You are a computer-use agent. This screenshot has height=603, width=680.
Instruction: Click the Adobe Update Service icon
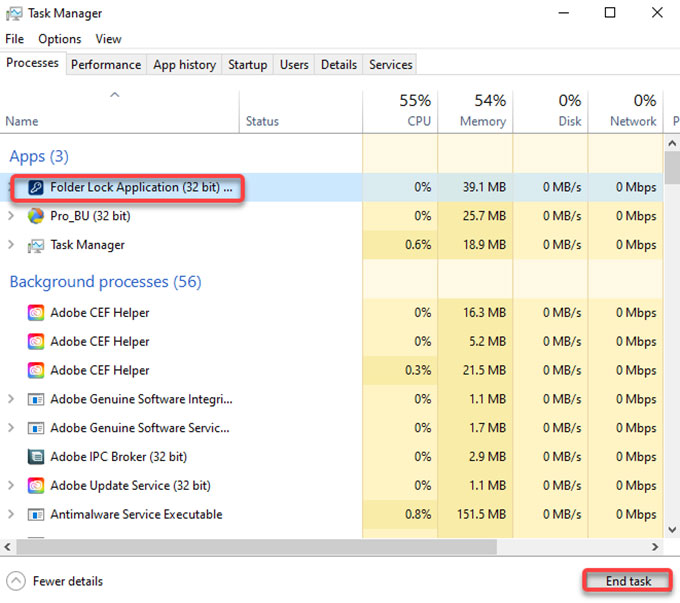pos(36,485)
